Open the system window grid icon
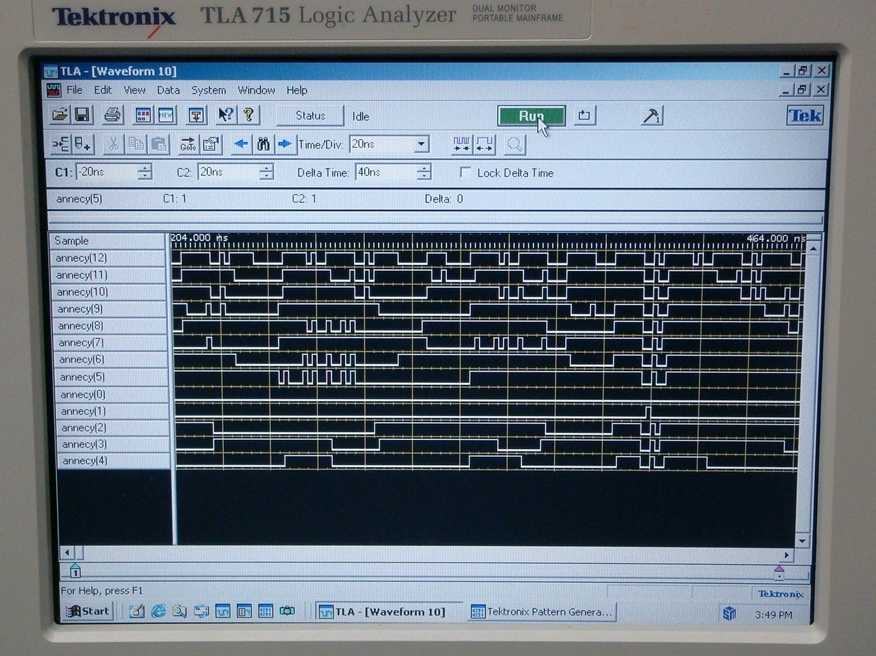The height and width of the screenshot is (656, 876). (x=143, y=116)
